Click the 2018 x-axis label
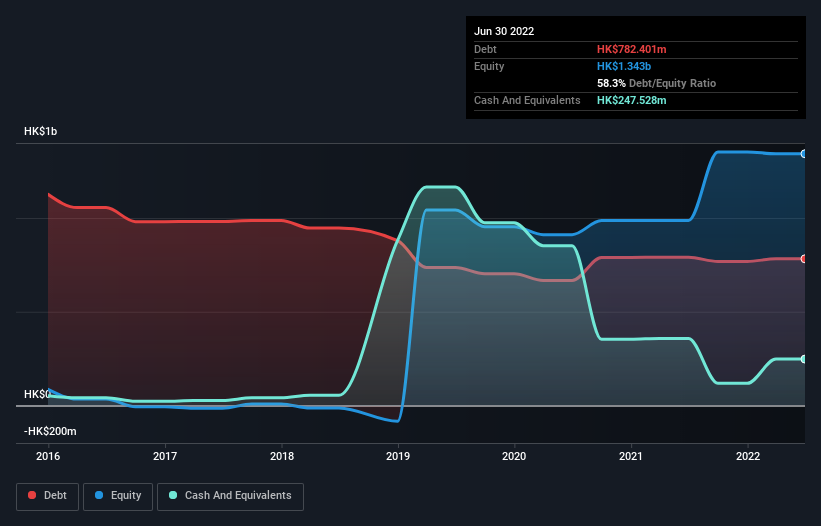Image resolution: width=821 pixels, height=526 pixels. (282, 456)
